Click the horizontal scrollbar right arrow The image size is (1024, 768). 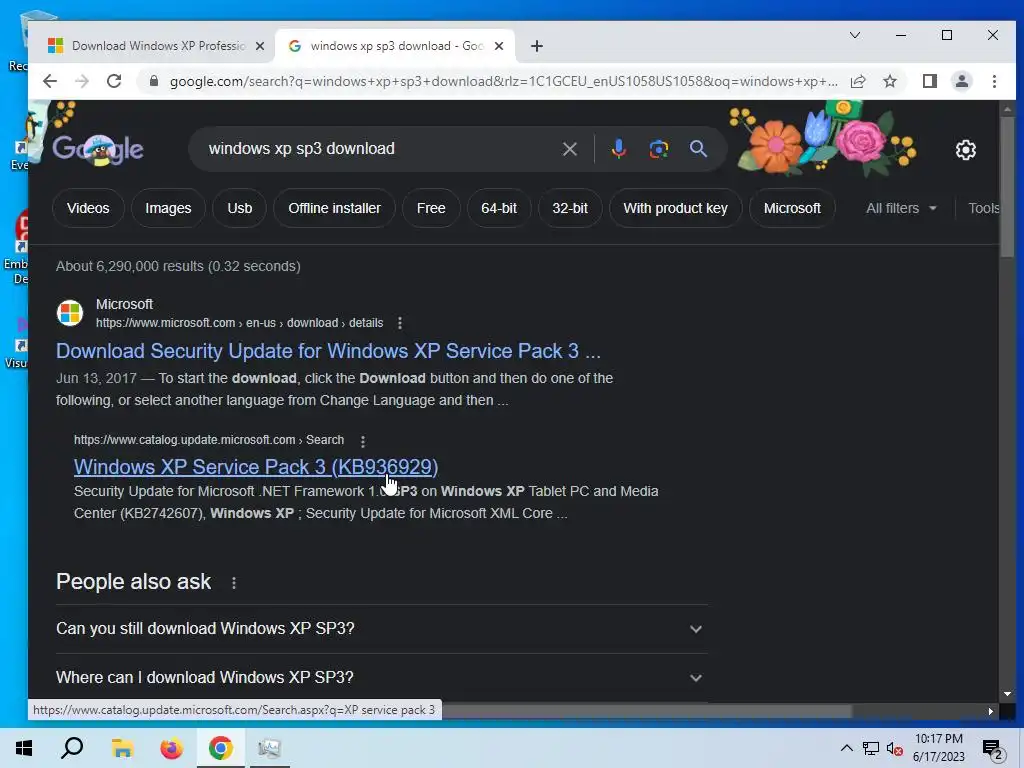[991, 711]
